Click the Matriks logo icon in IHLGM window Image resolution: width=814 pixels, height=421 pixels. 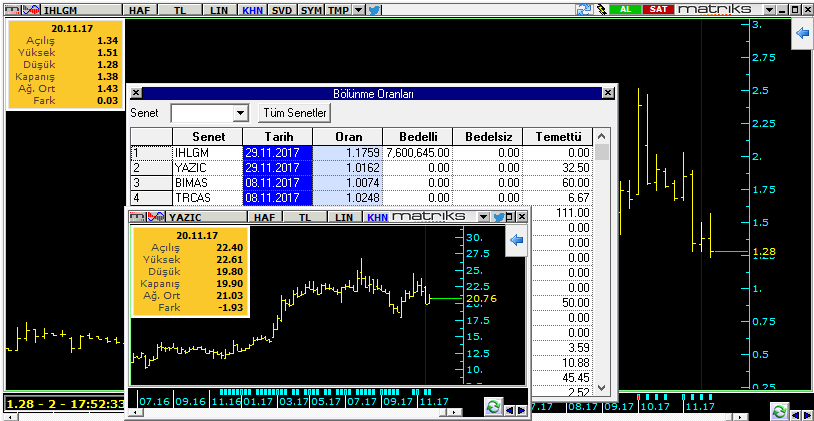(14, 9)
